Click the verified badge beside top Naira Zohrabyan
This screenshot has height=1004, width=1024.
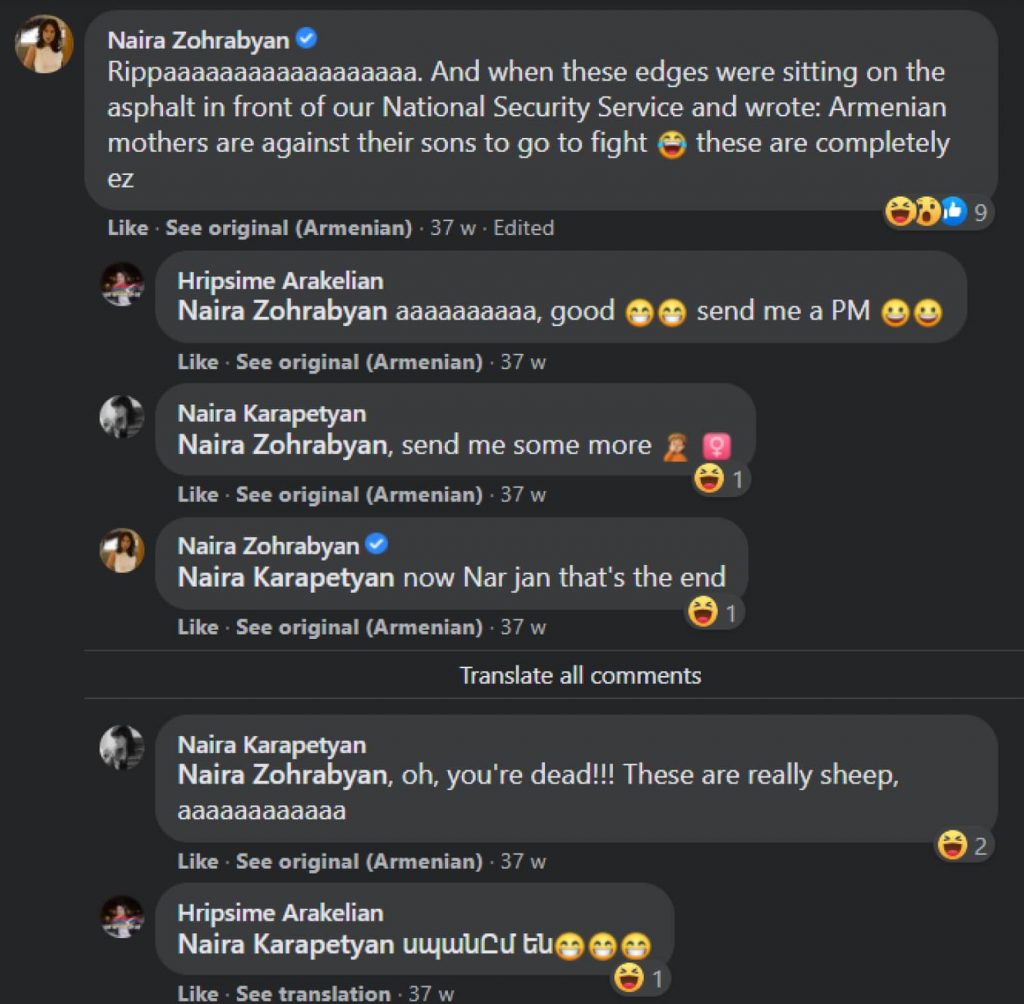[x=307, y=40]
